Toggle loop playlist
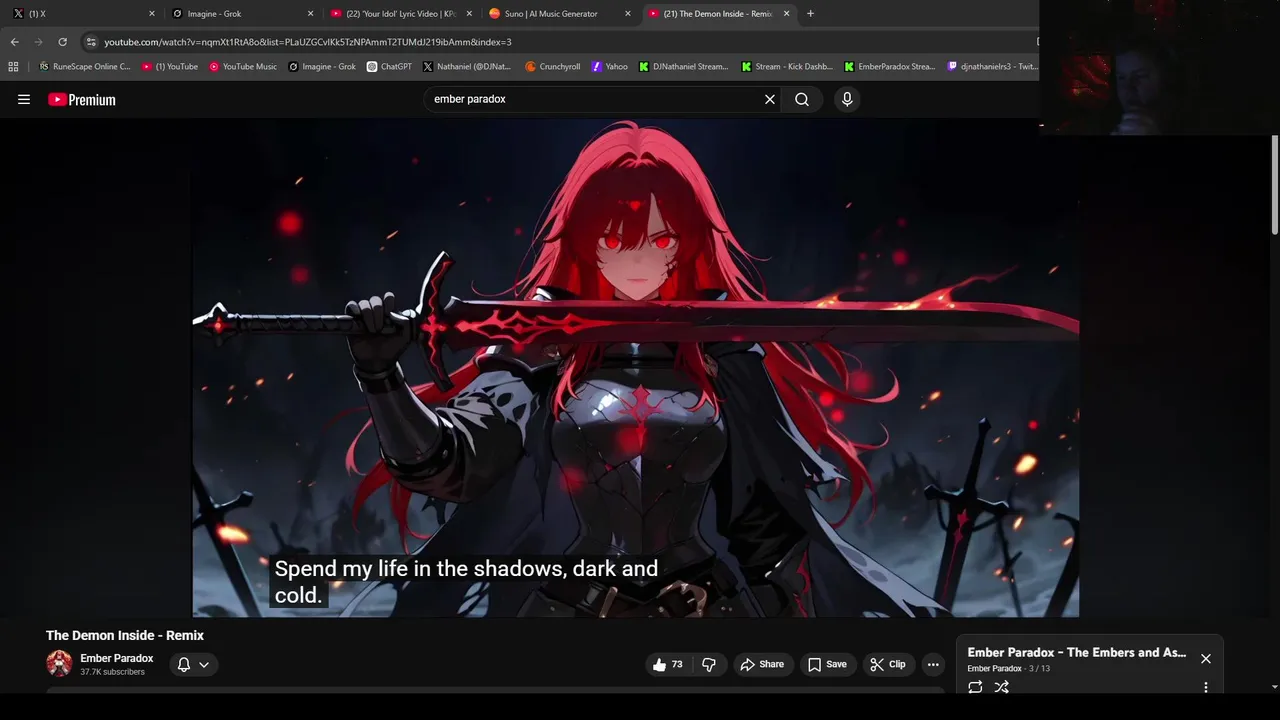The width and height of the screenshot is (1280, 720). click(x=975, y=687)
